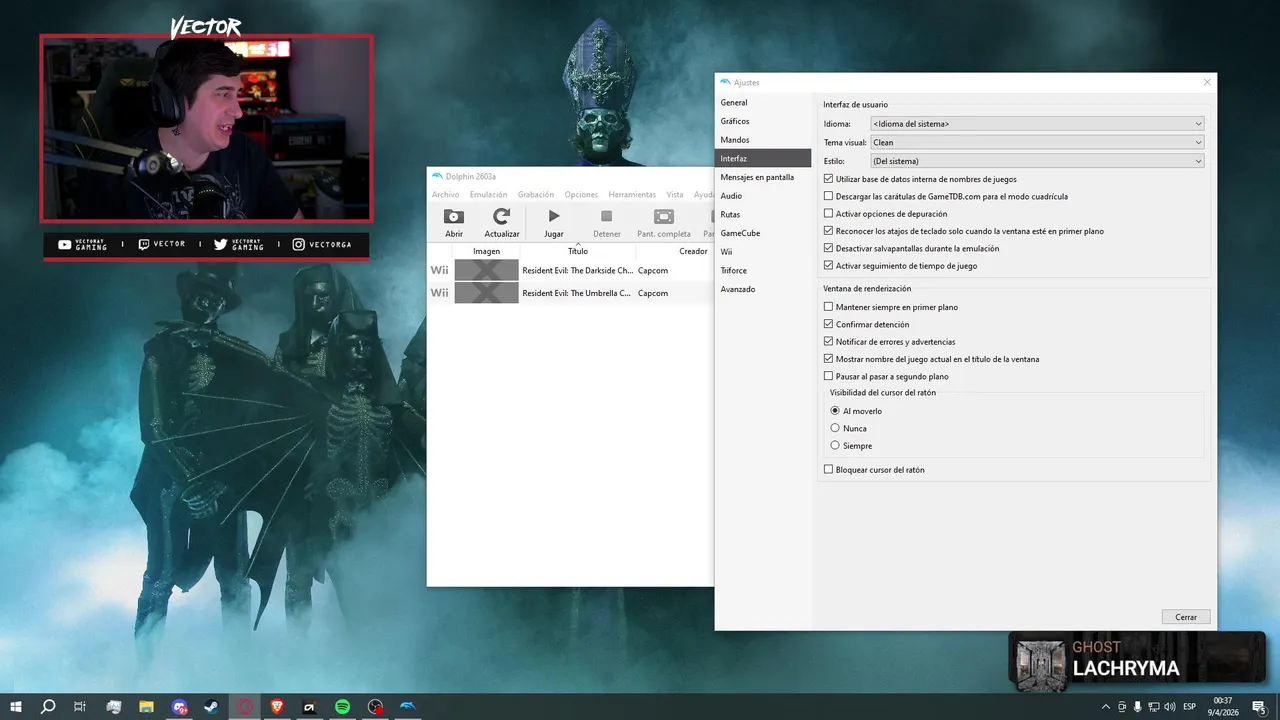Image resolution: width=1280 pixels, height=720 pixels.
Task: Switch to Rutas settings tab
Action: pyautogui.click(x=763, y=214)
